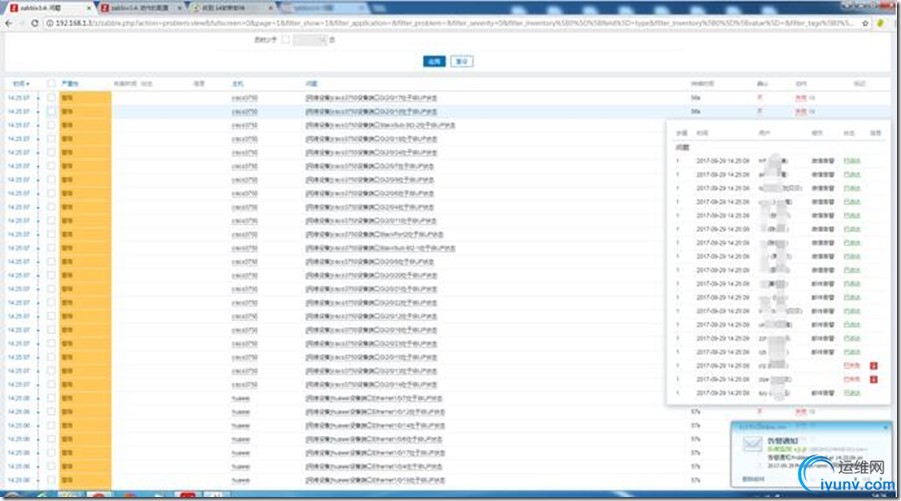Bookmark this page with the star icon
901x501 pixels.
pos(865,23)
